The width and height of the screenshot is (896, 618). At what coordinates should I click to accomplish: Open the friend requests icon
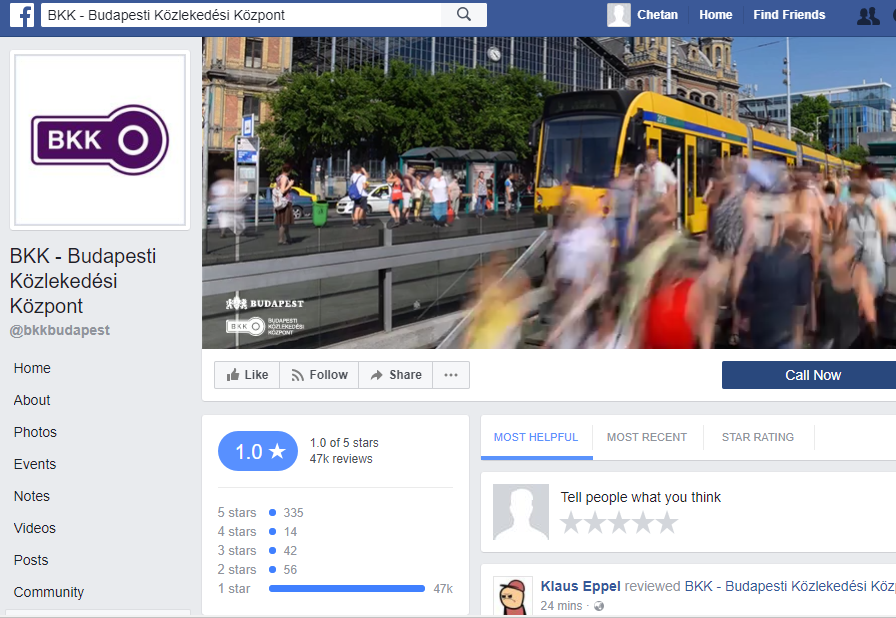click(x=868, y=15)
